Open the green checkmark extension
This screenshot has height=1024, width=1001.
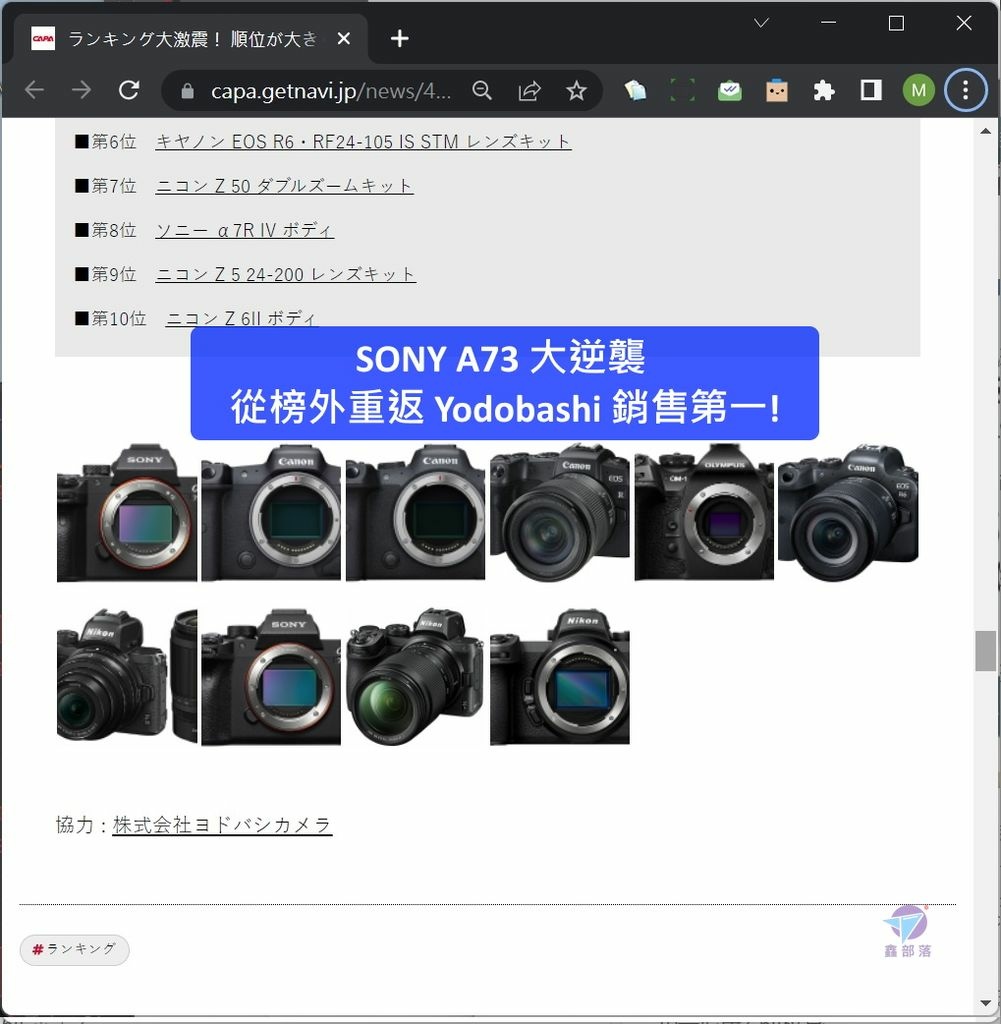click(729, 90)
